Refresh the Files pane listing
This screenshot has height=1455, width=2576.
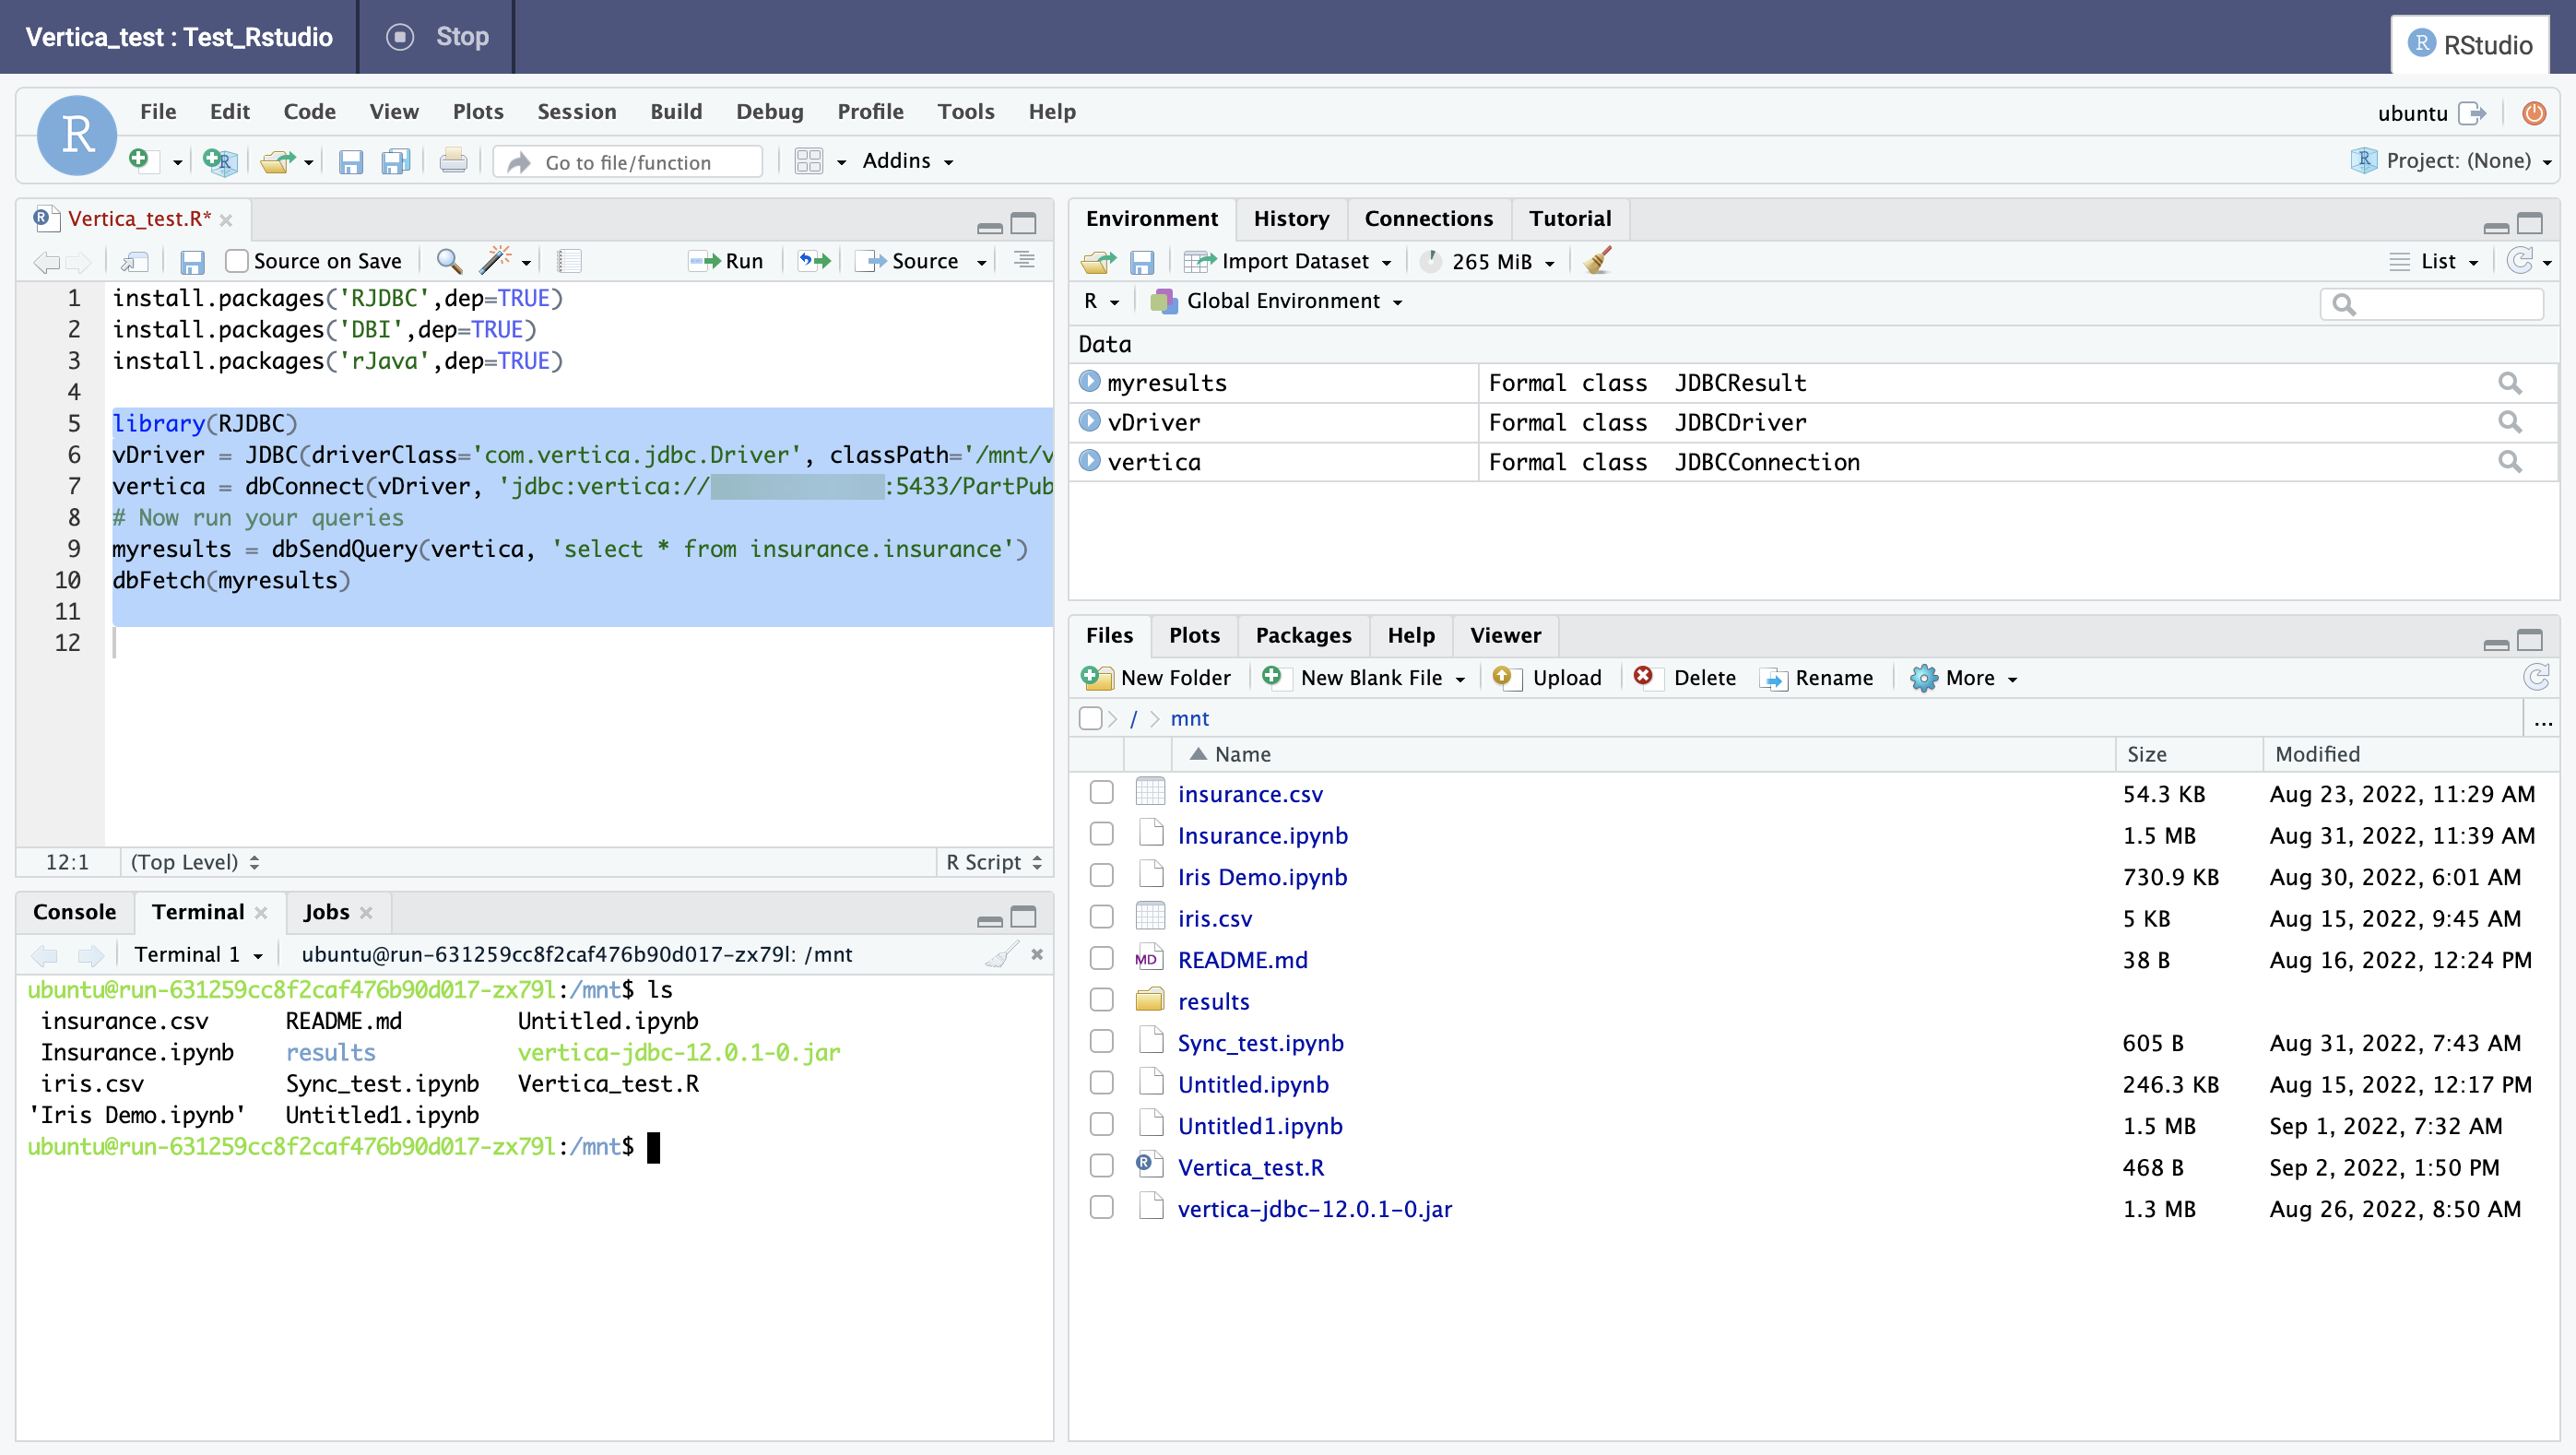(x=2537, y=677)
